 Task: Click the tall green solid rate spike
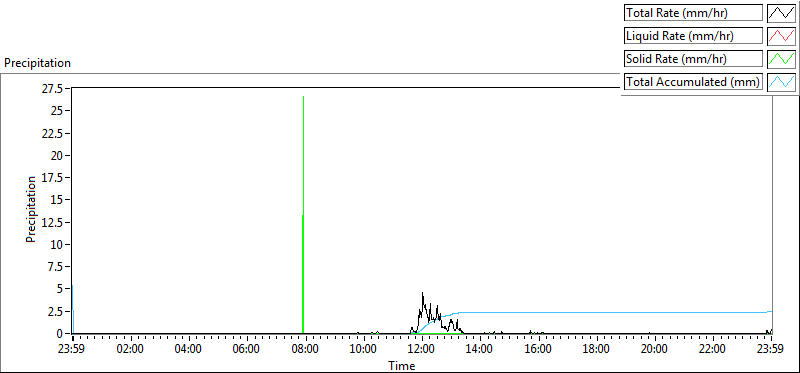(x=303, y=214)
